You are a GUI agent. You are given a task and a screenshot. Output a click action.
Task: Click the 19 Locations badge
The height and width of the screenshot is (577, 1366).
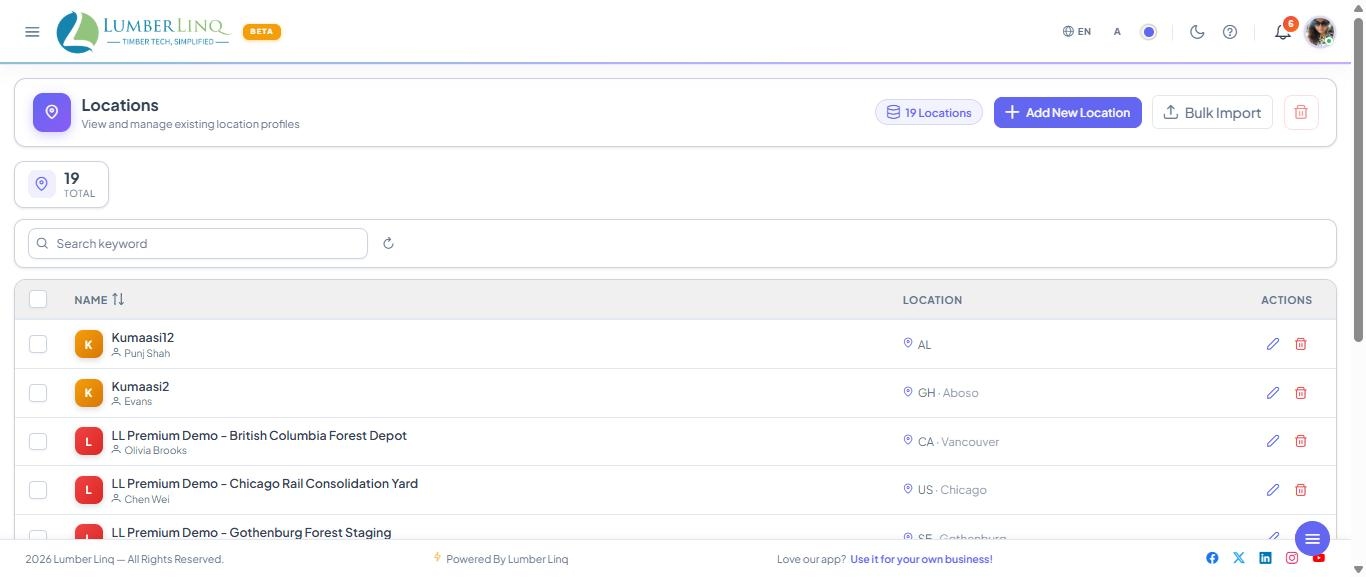pyautogui.click(x=929, y=112)
